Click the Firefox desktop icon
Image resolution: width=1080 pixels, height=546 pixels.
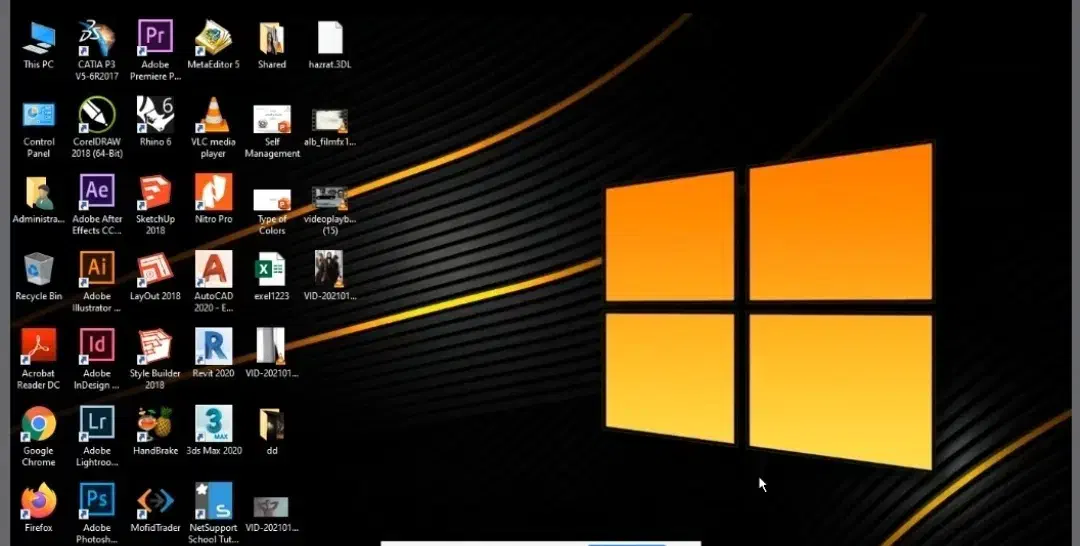(x=39, y=500)
